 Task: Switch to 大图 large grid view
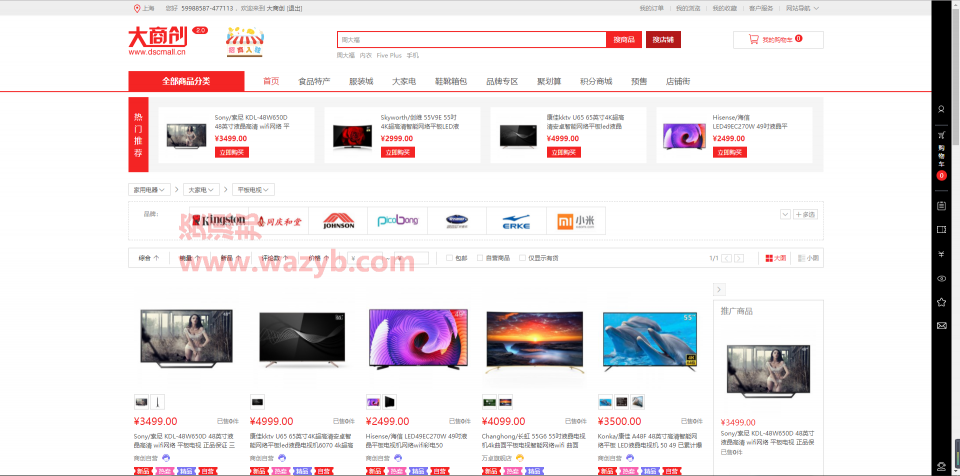pyautogui.click(x=776, y=259)
